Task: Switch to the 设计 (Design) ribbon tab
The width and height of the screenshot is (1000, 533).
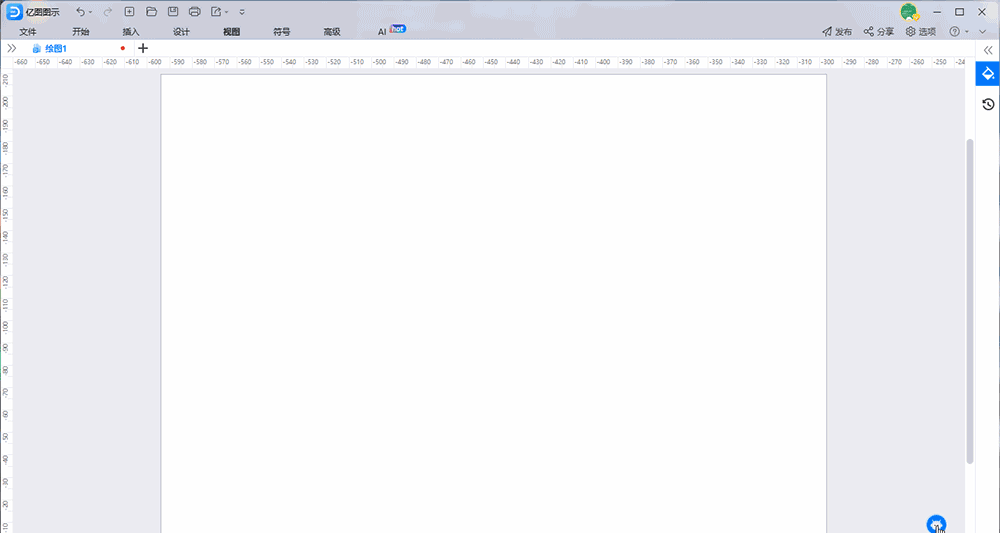Action: click(181, 32)
